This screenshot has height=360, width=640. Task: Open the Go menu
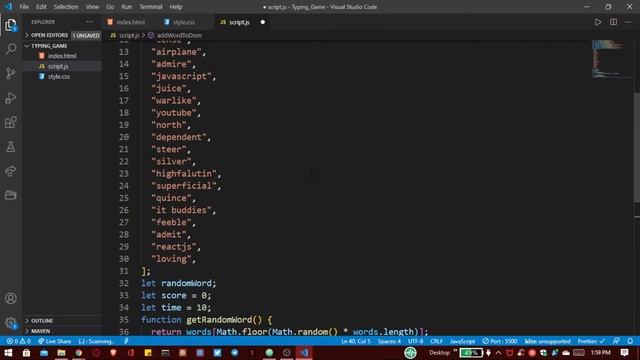[x=110, y=7]
